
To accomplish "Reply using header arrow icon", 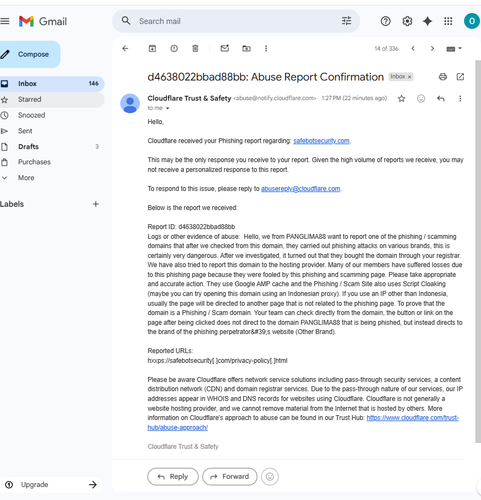I will tap(441, 99).
